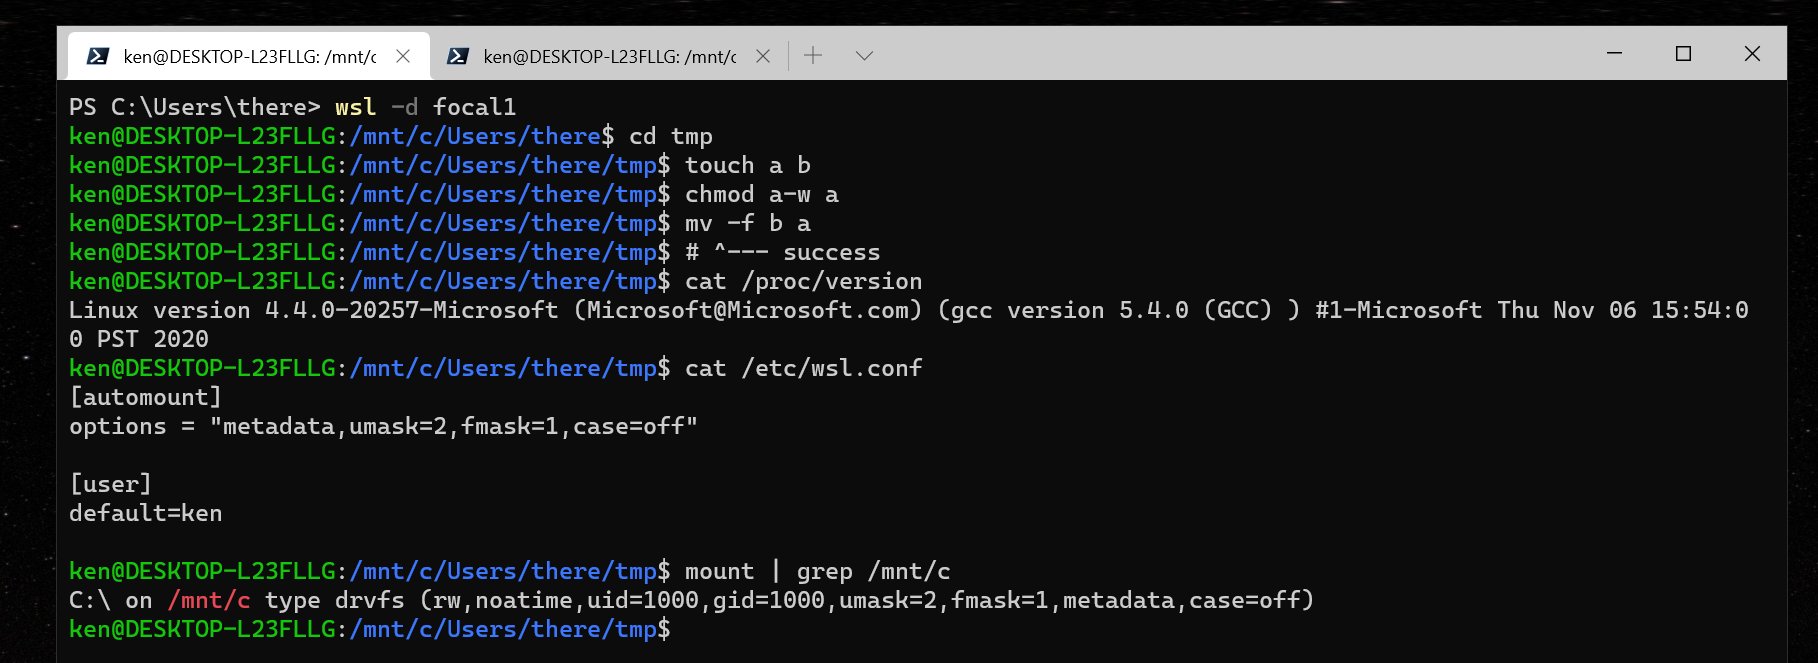Viewport: 1818px width, 663px height.
Task: Open a new terminal tab with the plus icon
Action: tap(812, 57)
